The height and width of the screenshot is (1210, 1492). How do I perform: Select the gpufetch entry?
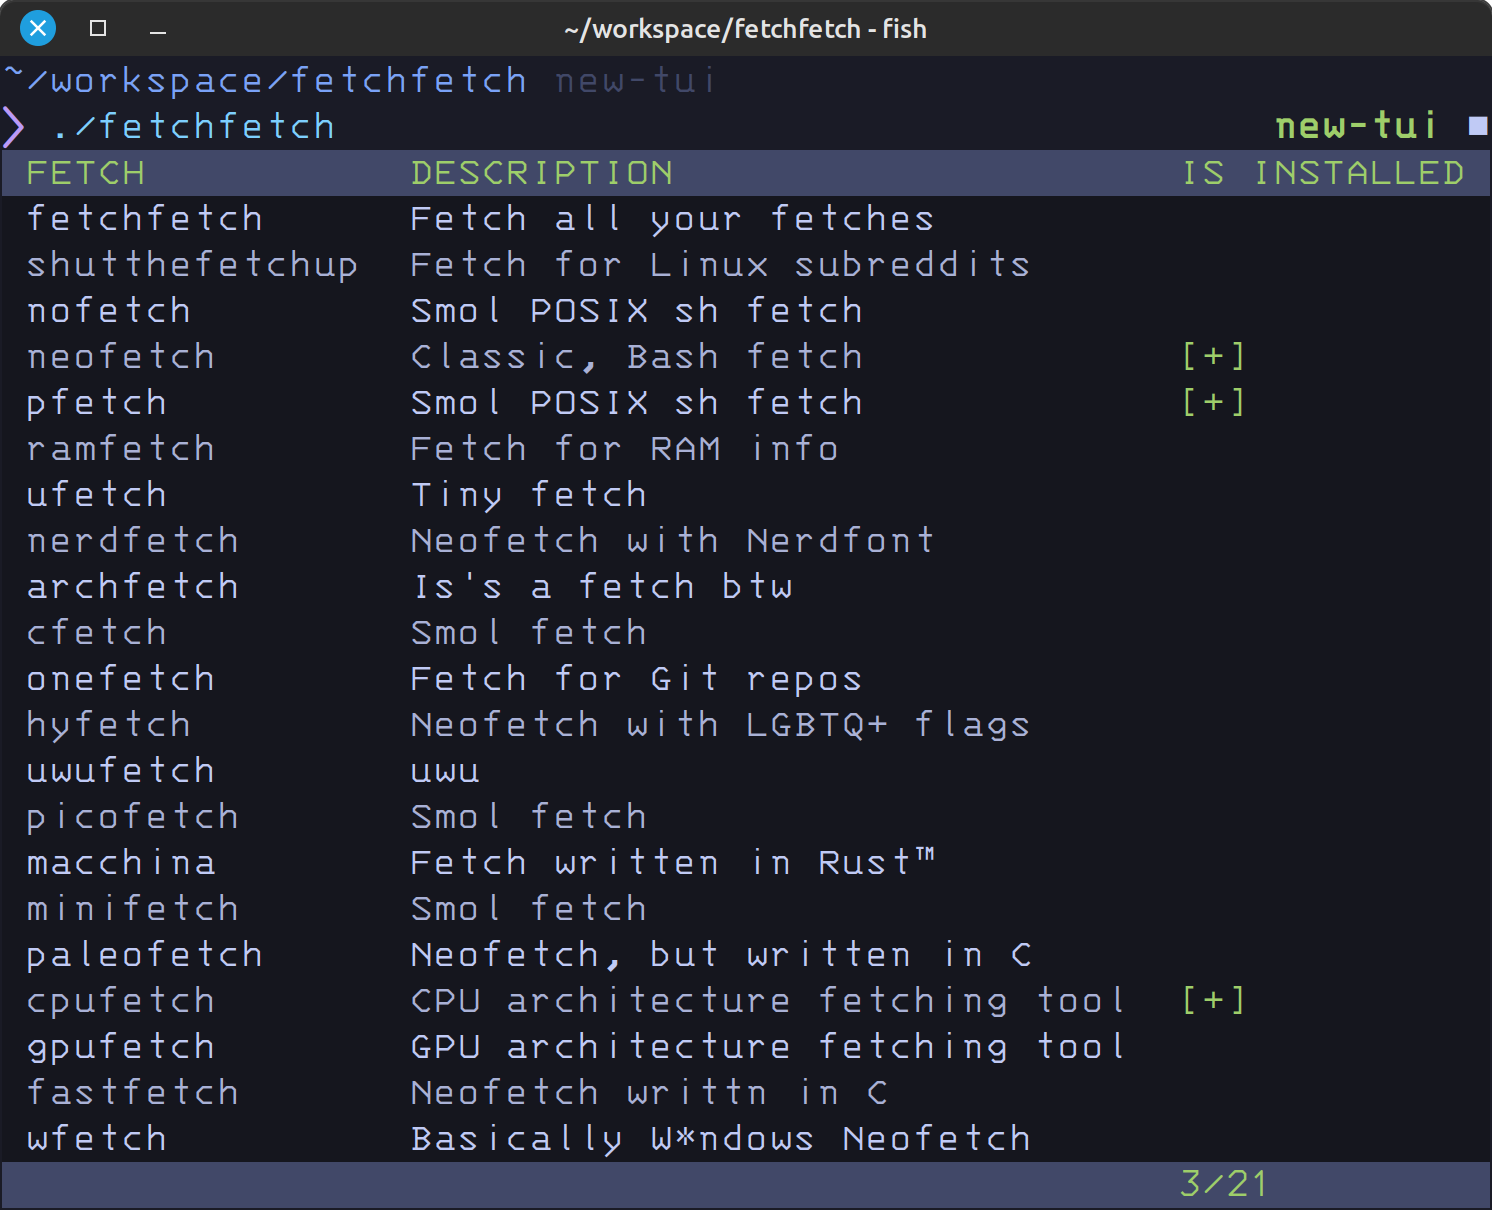pyautogui.click(x=121, y=1047)
